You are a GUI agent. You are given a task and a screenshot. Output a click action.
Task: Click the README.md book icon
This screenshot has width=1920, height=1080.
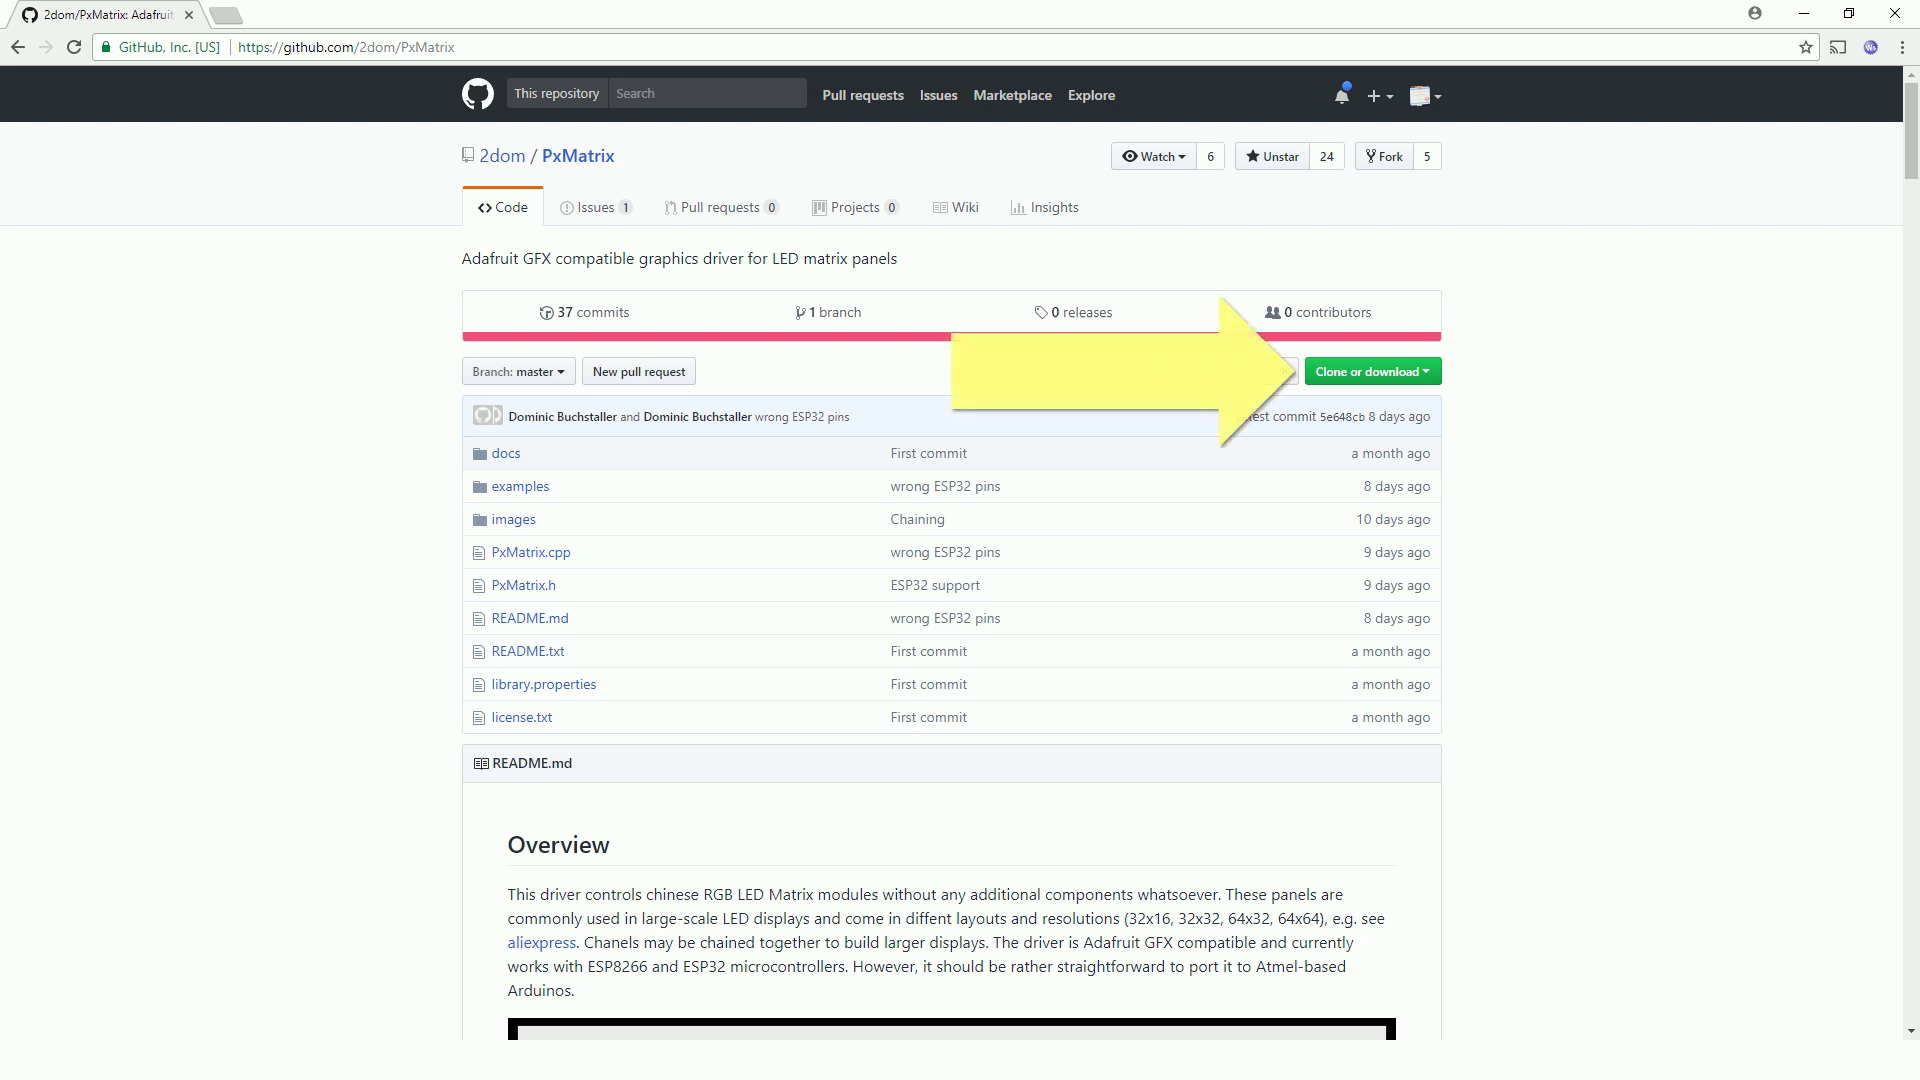(481, 764)
